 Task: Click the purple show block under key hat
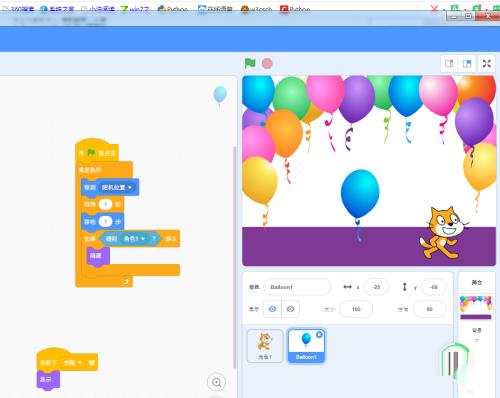coord(48,380)
